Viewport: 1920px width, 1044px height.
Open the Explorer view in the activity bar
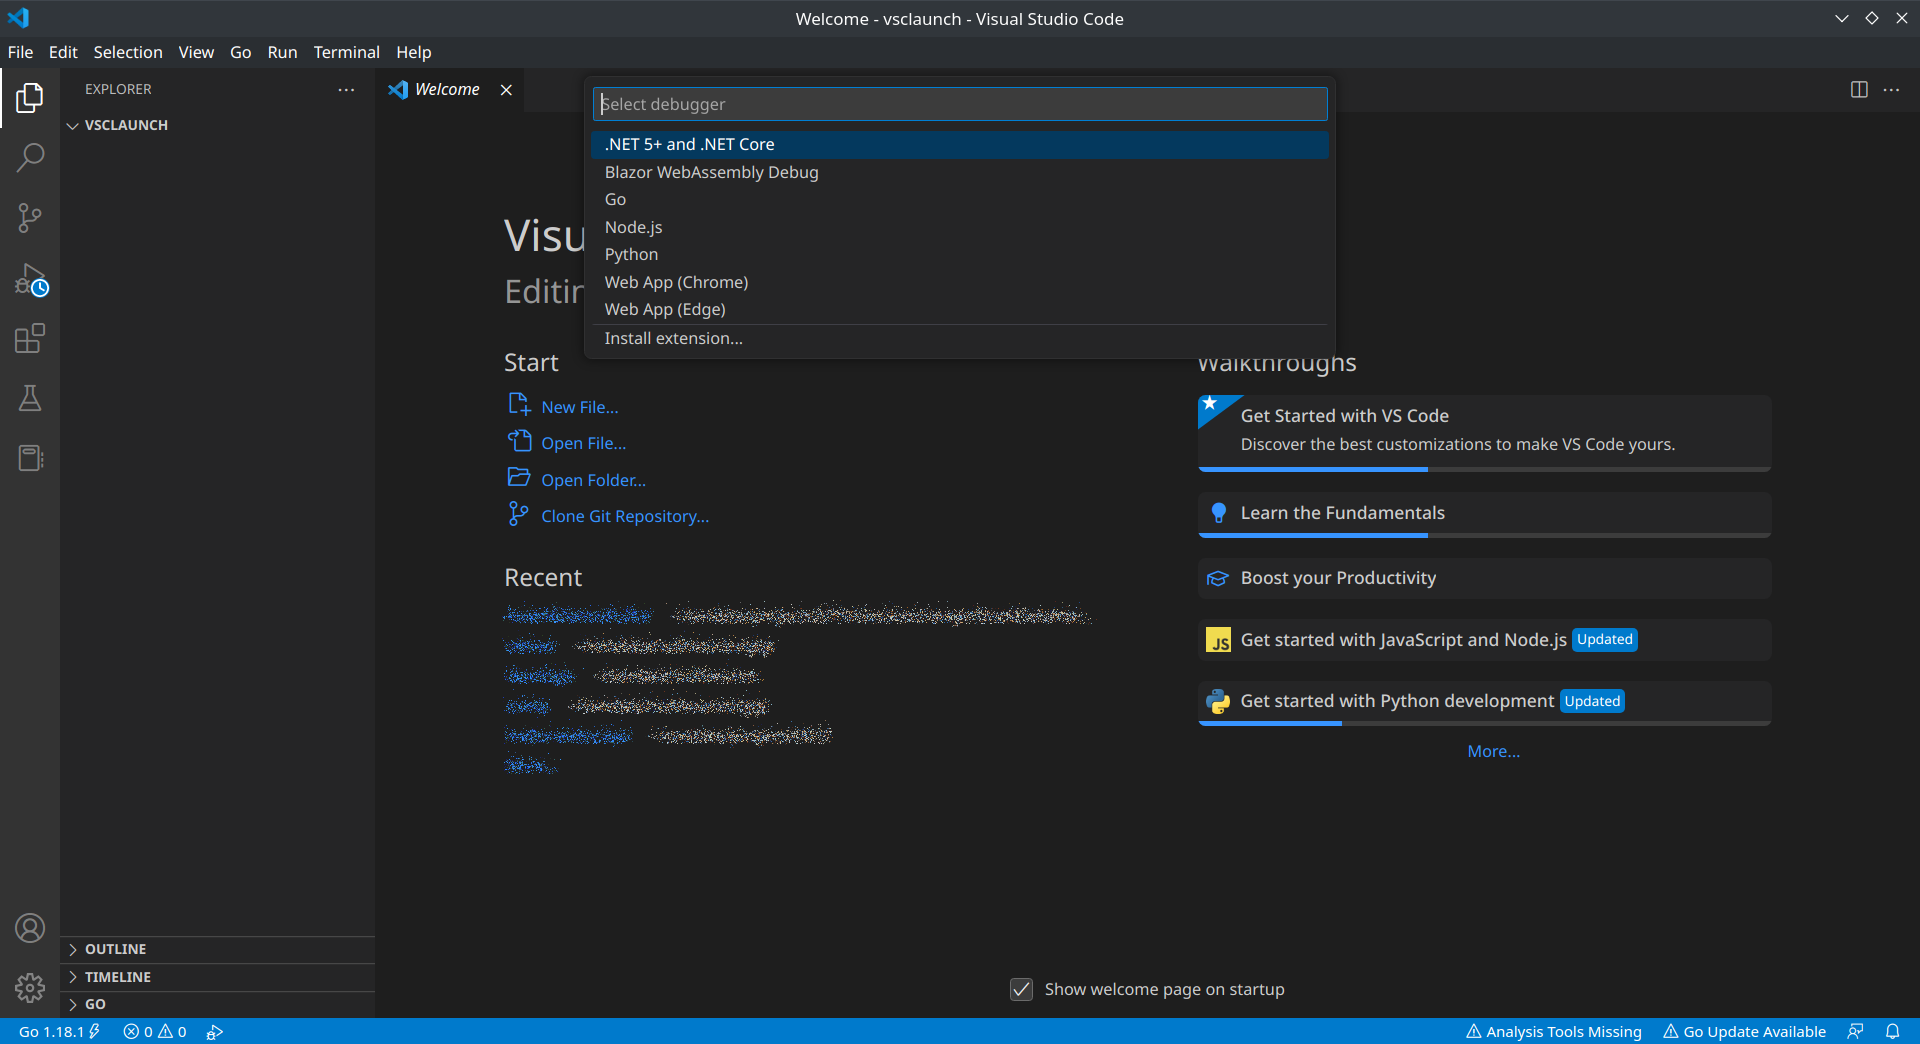(30, 98)
